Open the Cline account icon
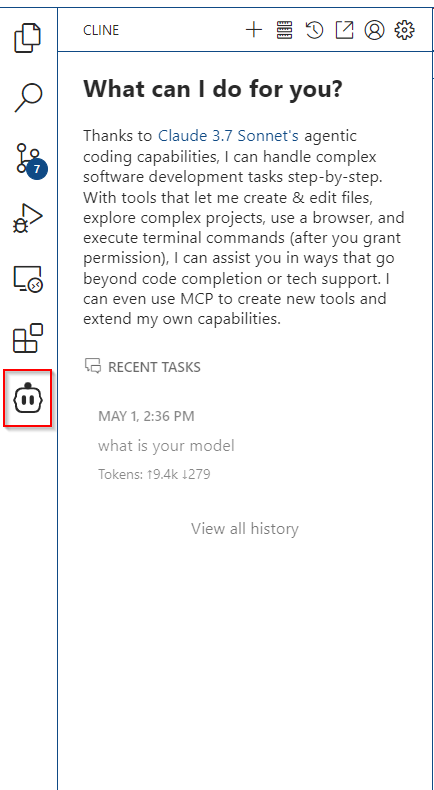The height and width of the screenshot is (790, 434). [375, 30]
